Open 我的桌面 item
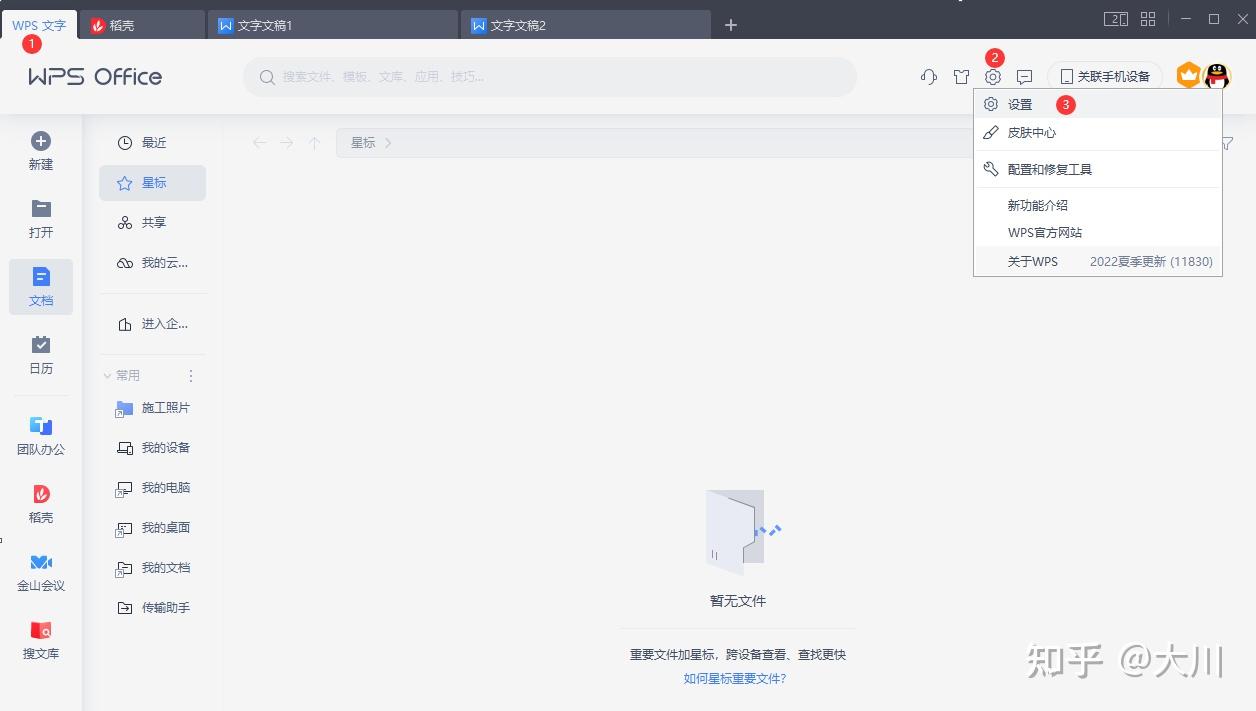This screenshot has width=1256, height=711. [x=152, y=528]
